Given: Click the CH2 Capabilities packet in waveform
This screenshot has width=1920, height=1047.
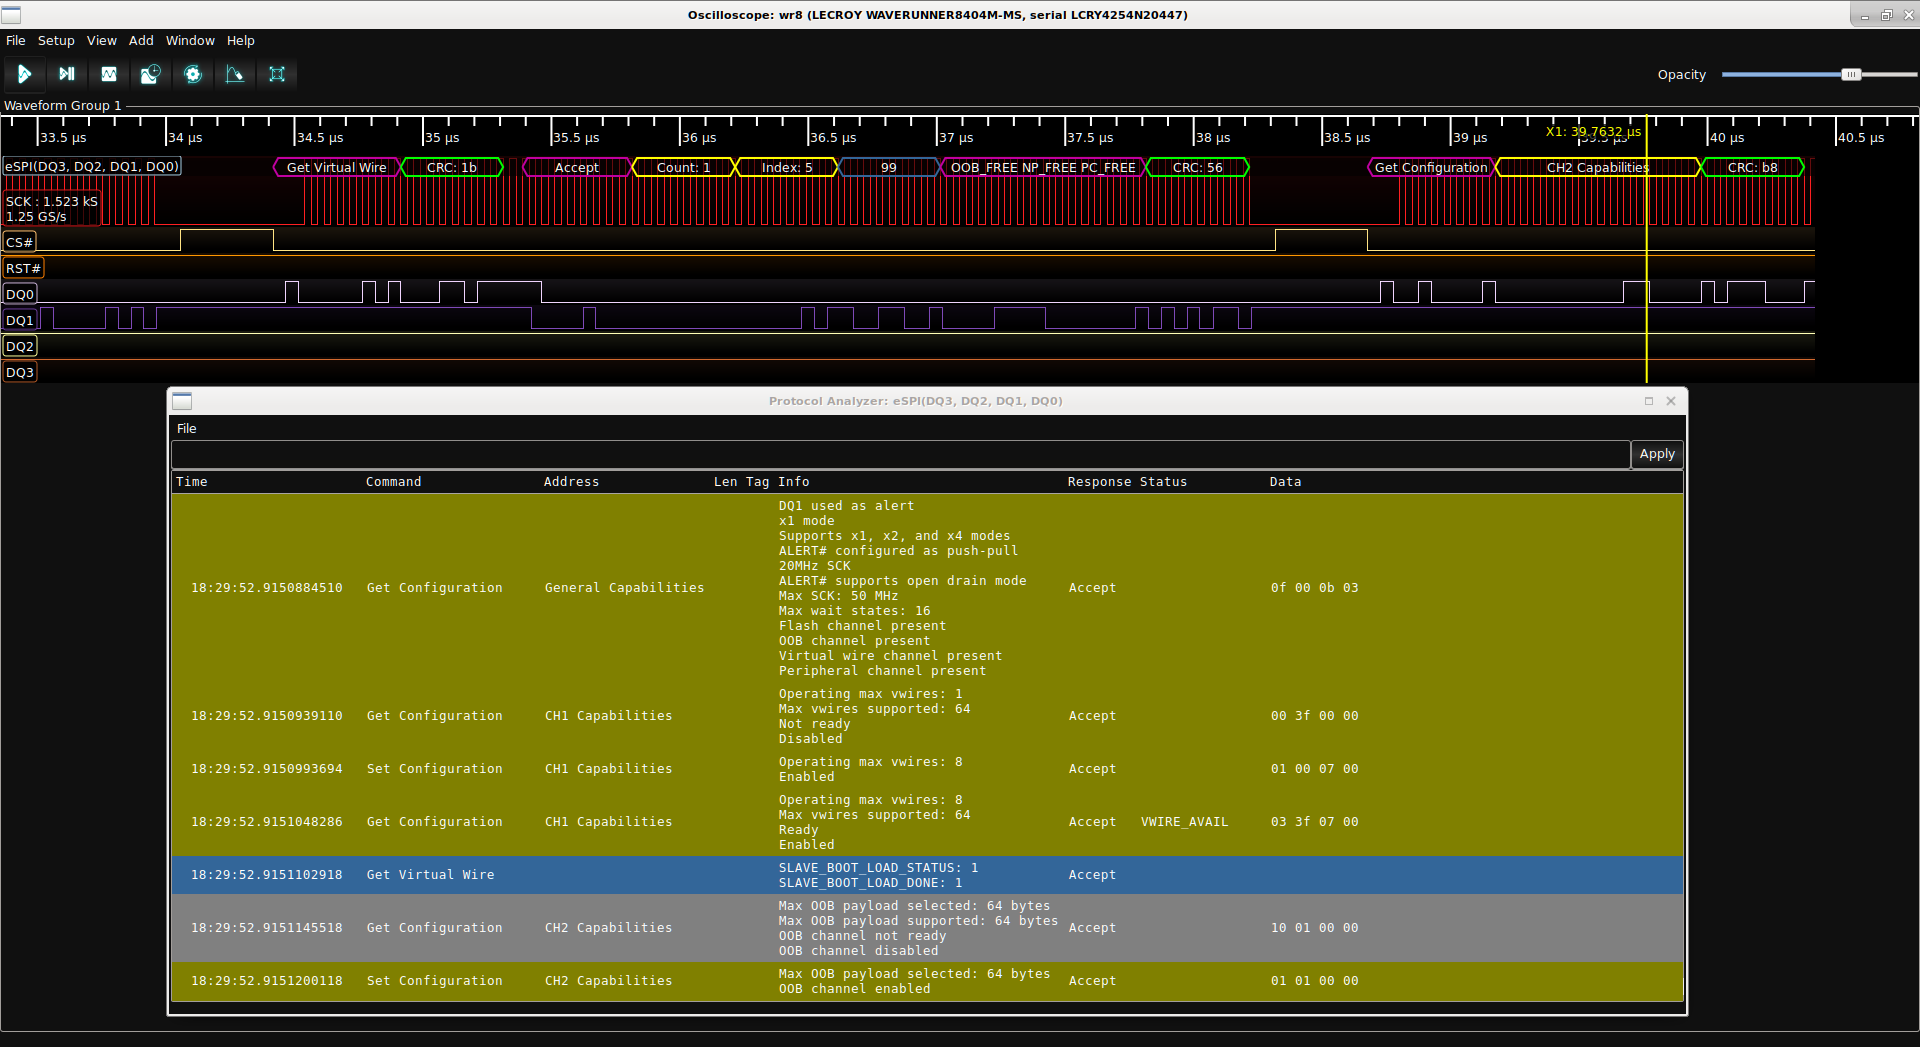Looking at the screenshot, I should [x=1597, y=167].
